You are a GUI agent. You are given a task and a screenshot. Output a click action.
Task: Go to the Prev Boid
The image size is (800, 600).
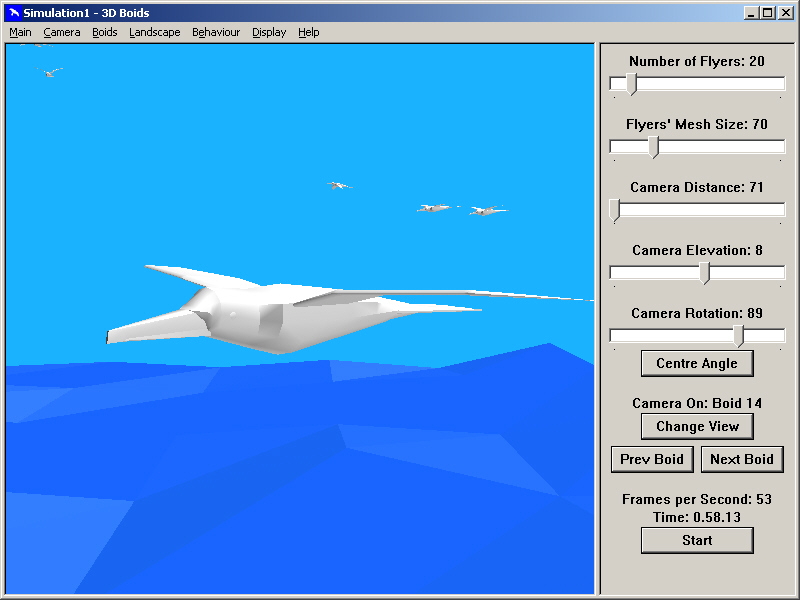652,459
